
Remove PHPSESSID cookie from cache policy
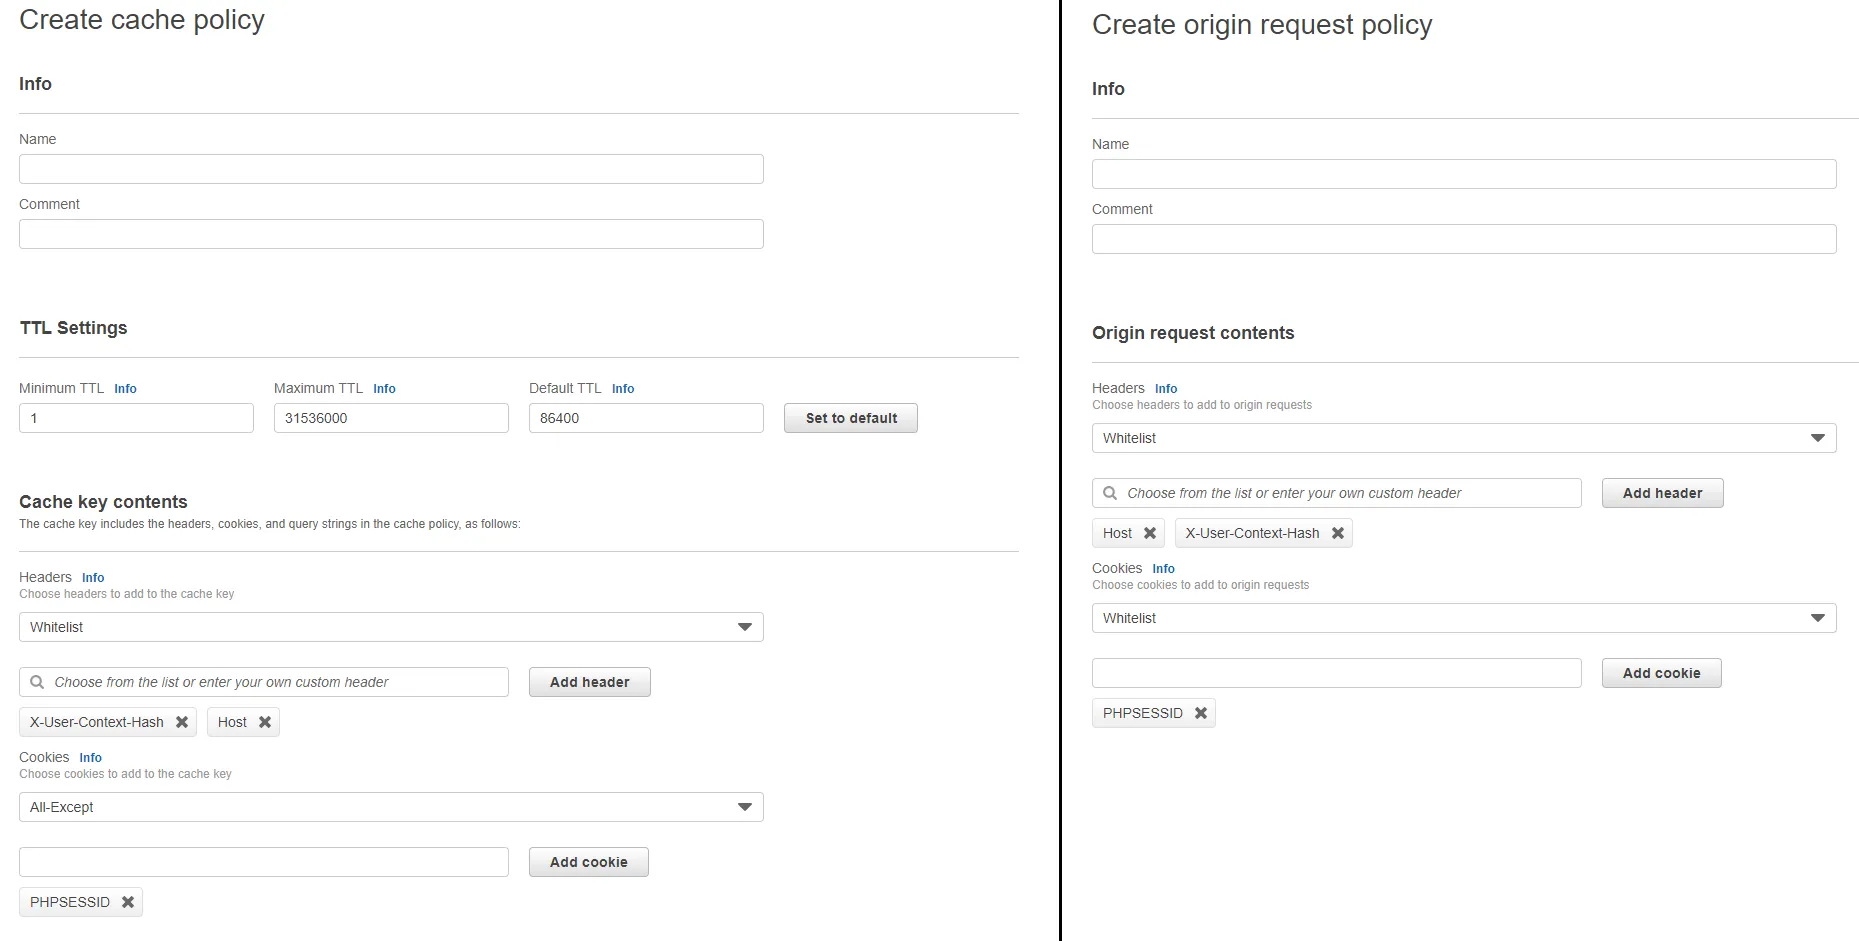point(128,902)
